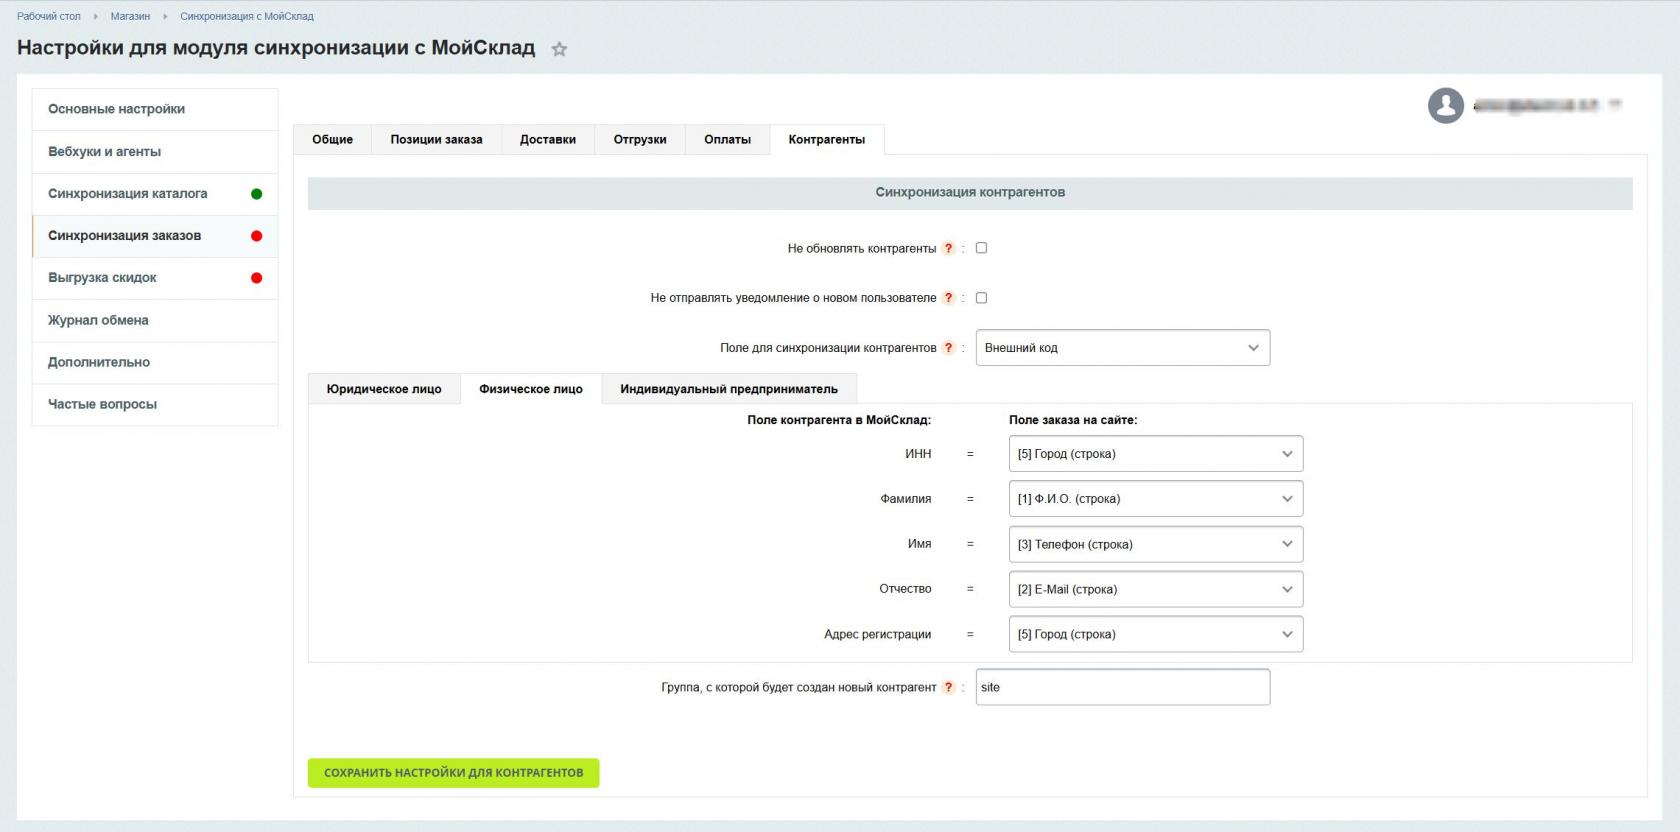
Task: Select the 'Контрагенты' tab
Action: [x=827, y=140]
